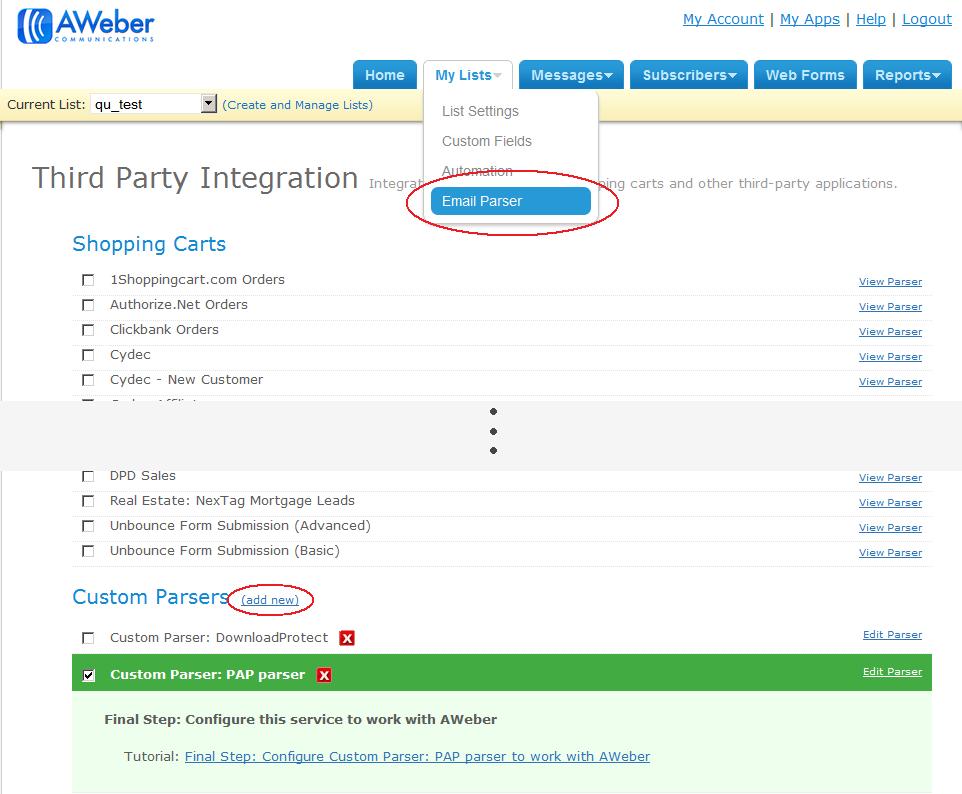Edit Parser for DownloadProtect
Viewport: 962px width, 794px height.
892,634
